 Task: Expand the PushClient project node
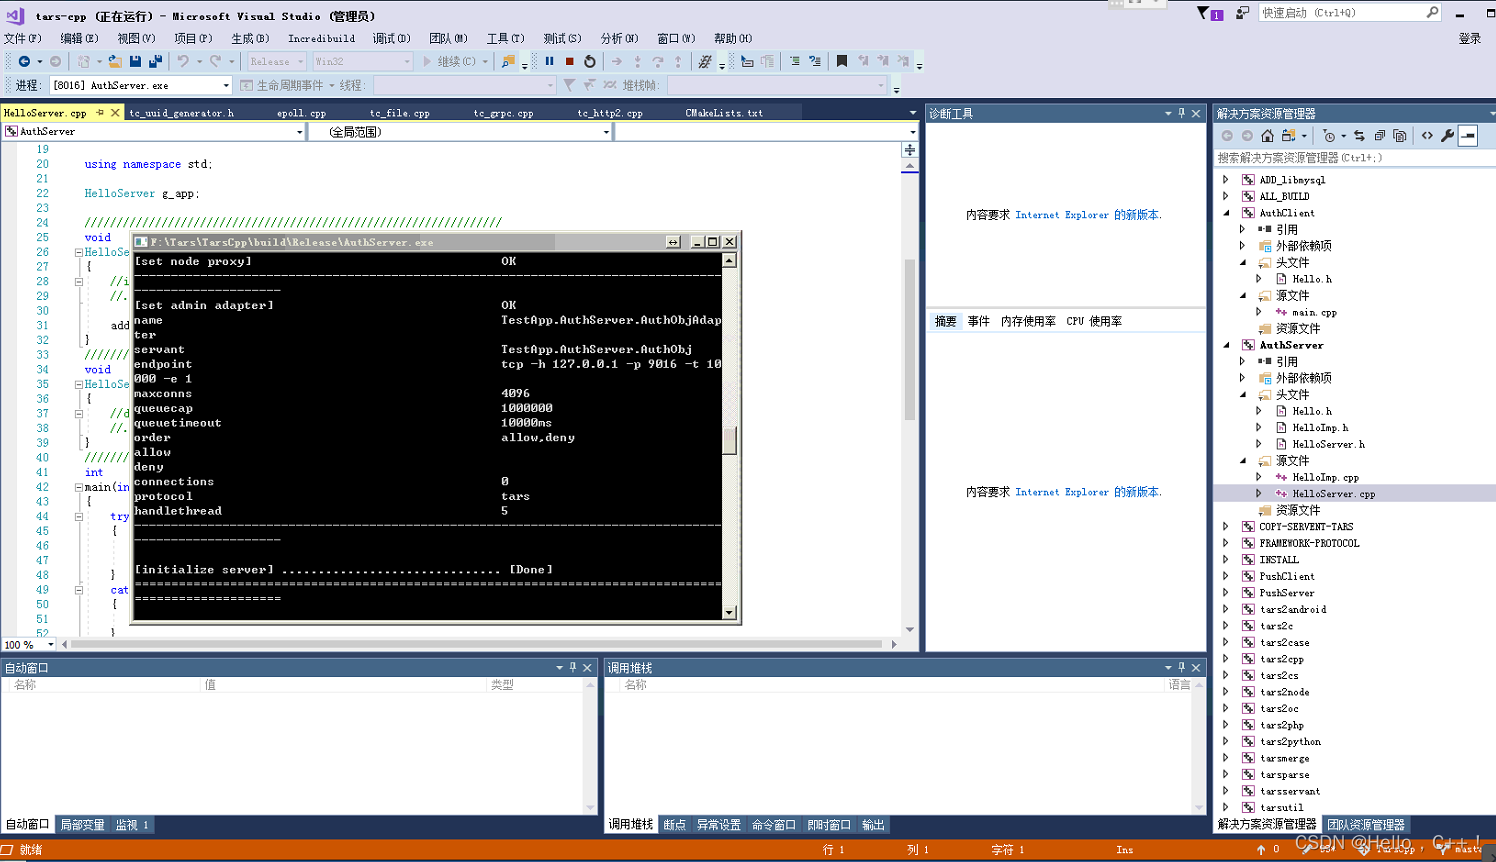pos(1226,576)
